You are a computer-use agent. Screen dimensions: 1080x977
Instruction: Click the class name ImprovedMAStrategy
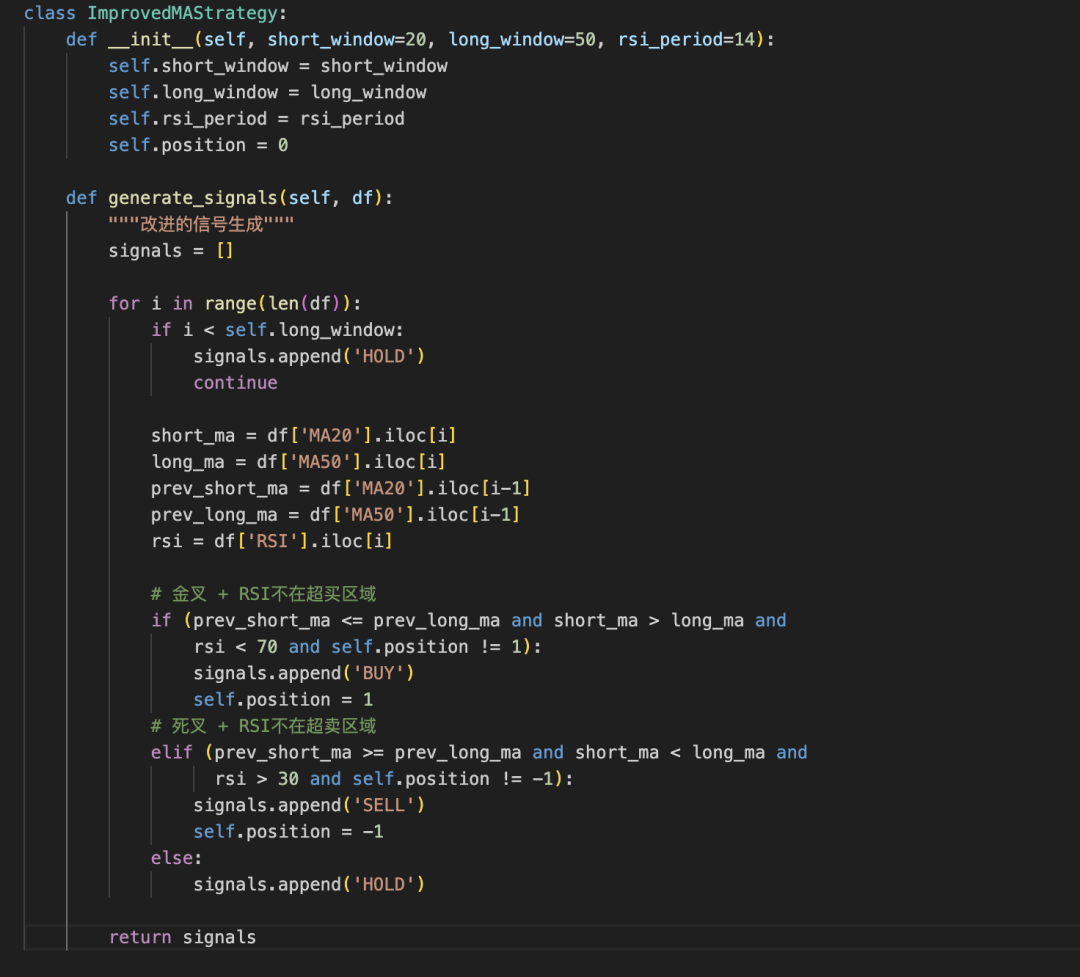[x=183, y=13]
